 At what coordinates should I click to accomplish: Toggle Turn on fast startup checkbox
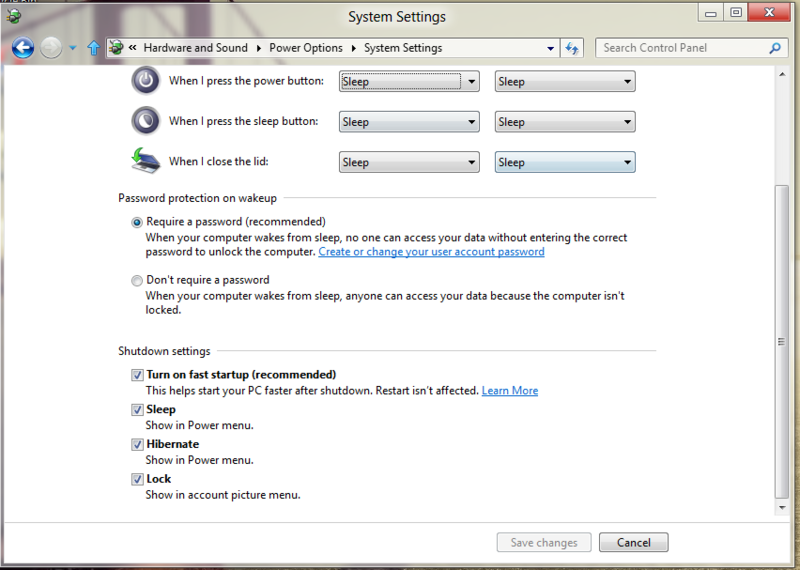coord(137,375)
